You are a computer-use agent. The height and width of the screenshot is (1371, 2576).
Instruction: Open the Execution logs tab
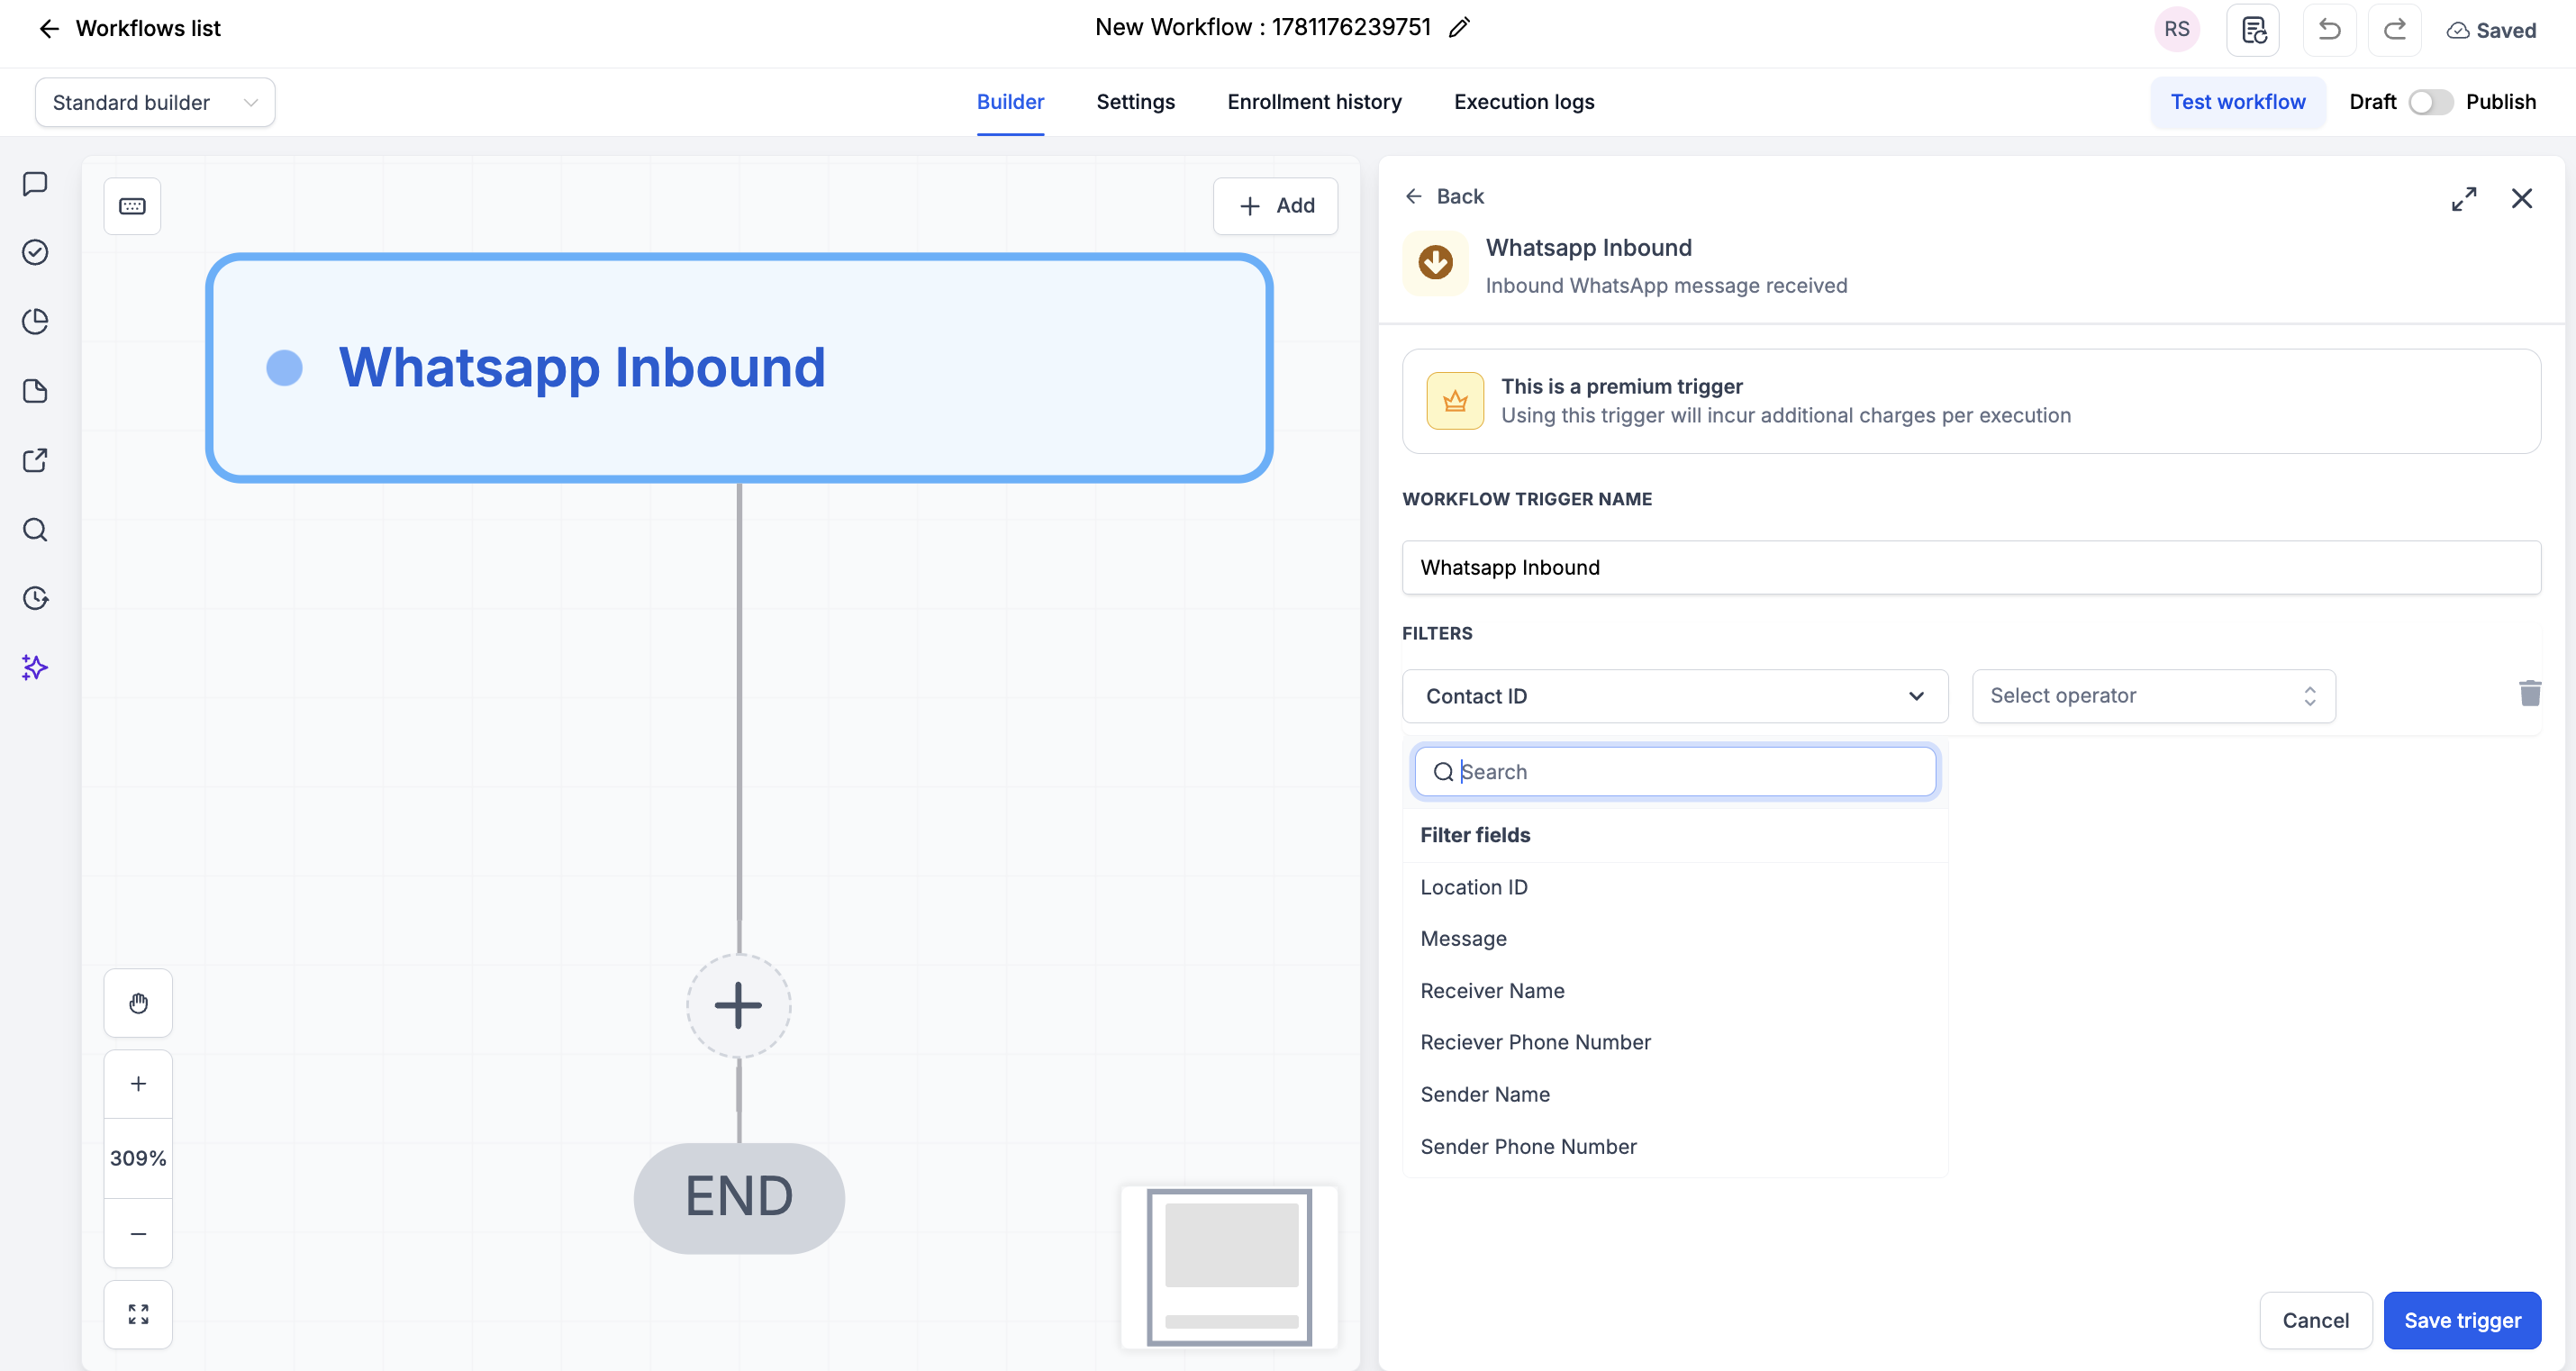point(1524,102)
